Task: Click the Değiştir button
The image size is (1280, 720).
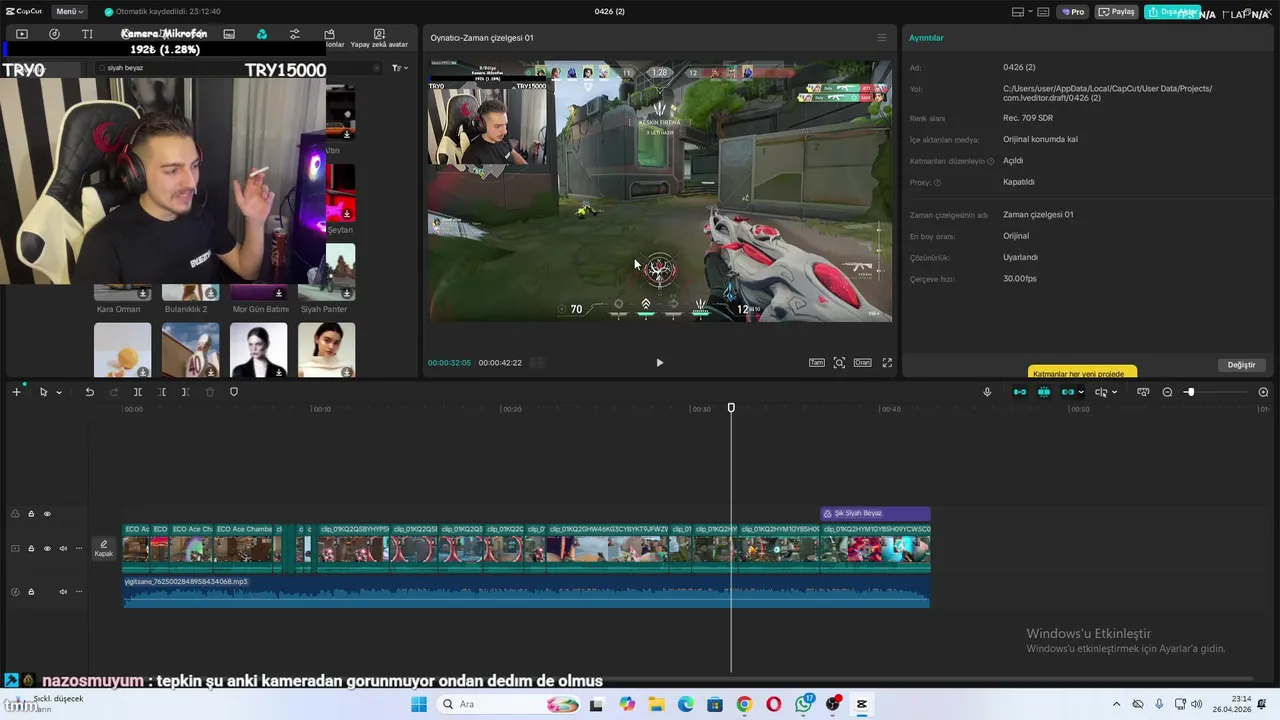Action: coord(1241,365)
